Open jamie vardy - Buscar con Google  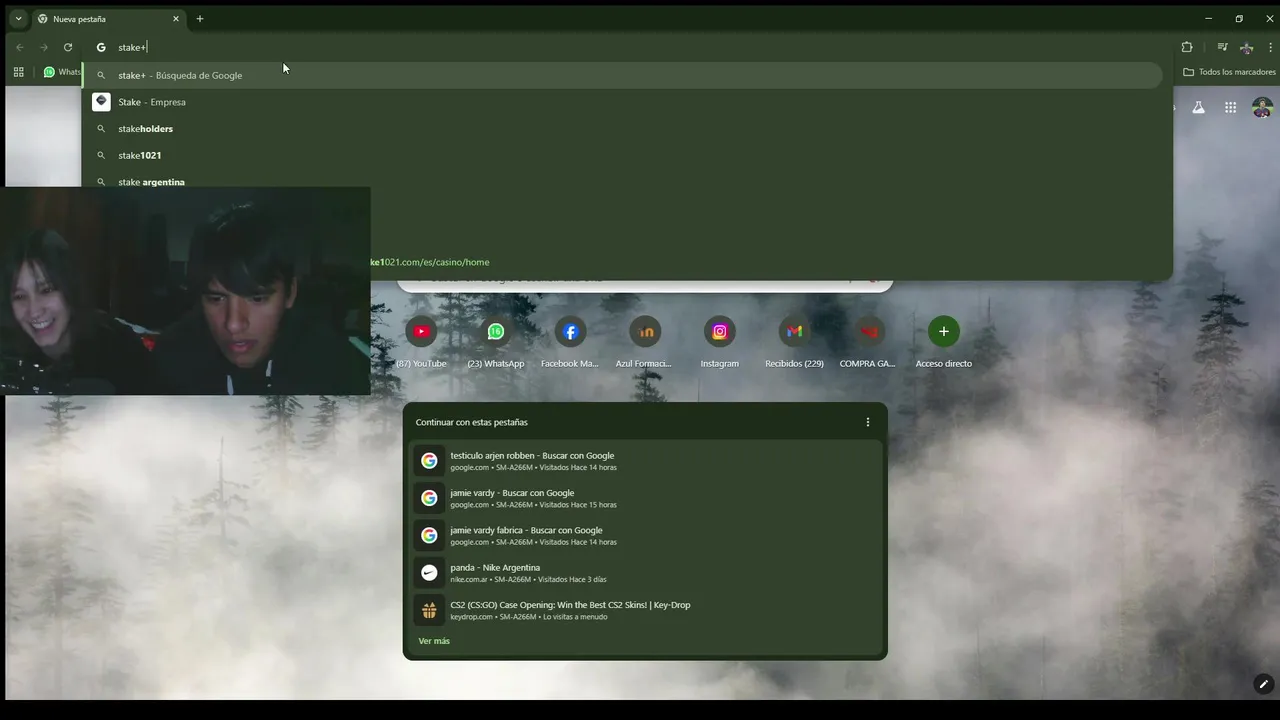pos(645,498)
